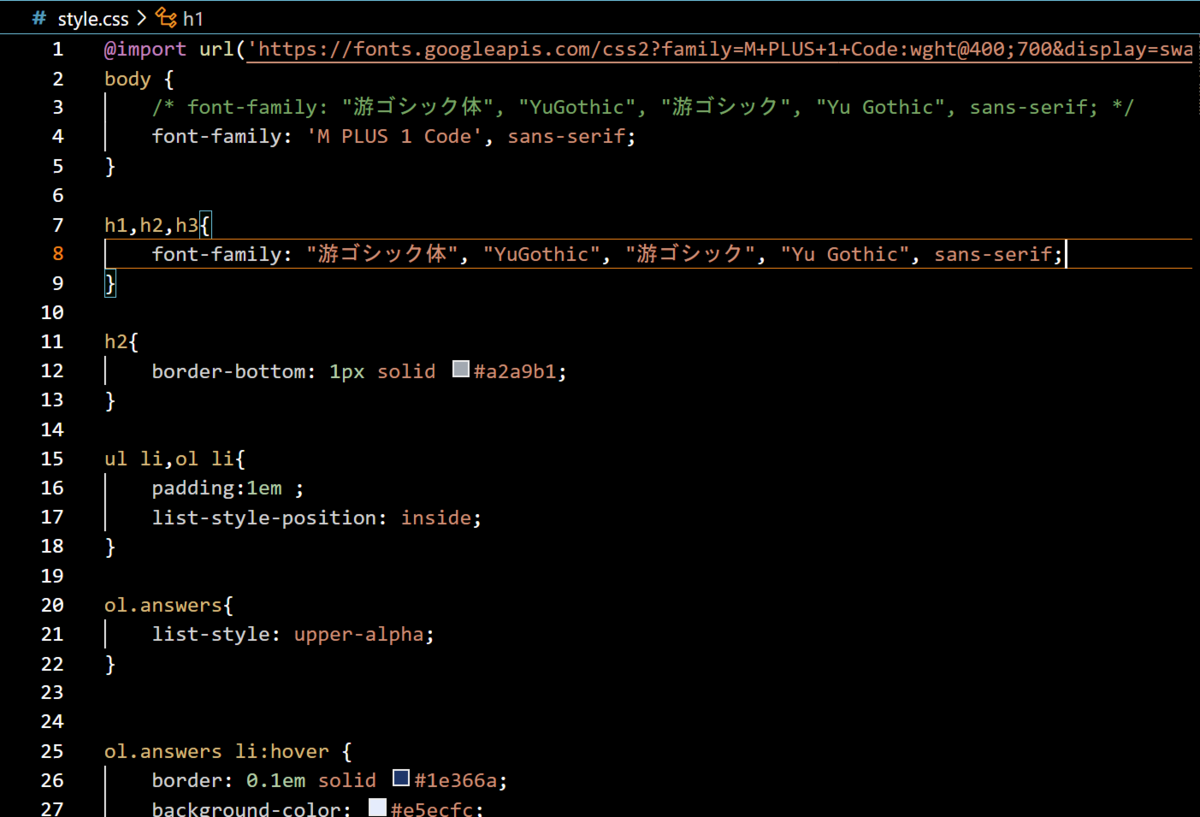Click the upper-alpha value
The width and height of the screenshot is (1200, 817).
359,634
